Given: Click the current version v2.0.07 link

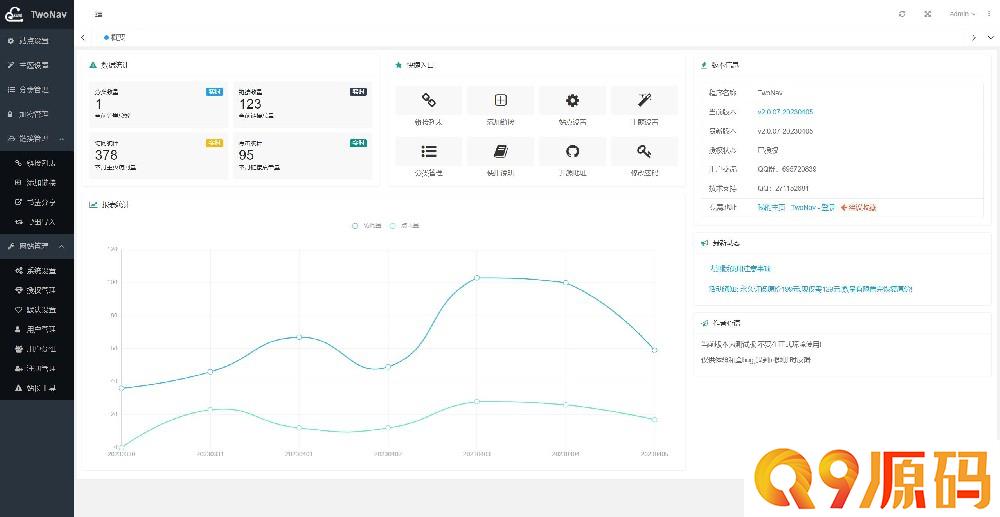Looking at the screenshot, I should pos(785,112).
